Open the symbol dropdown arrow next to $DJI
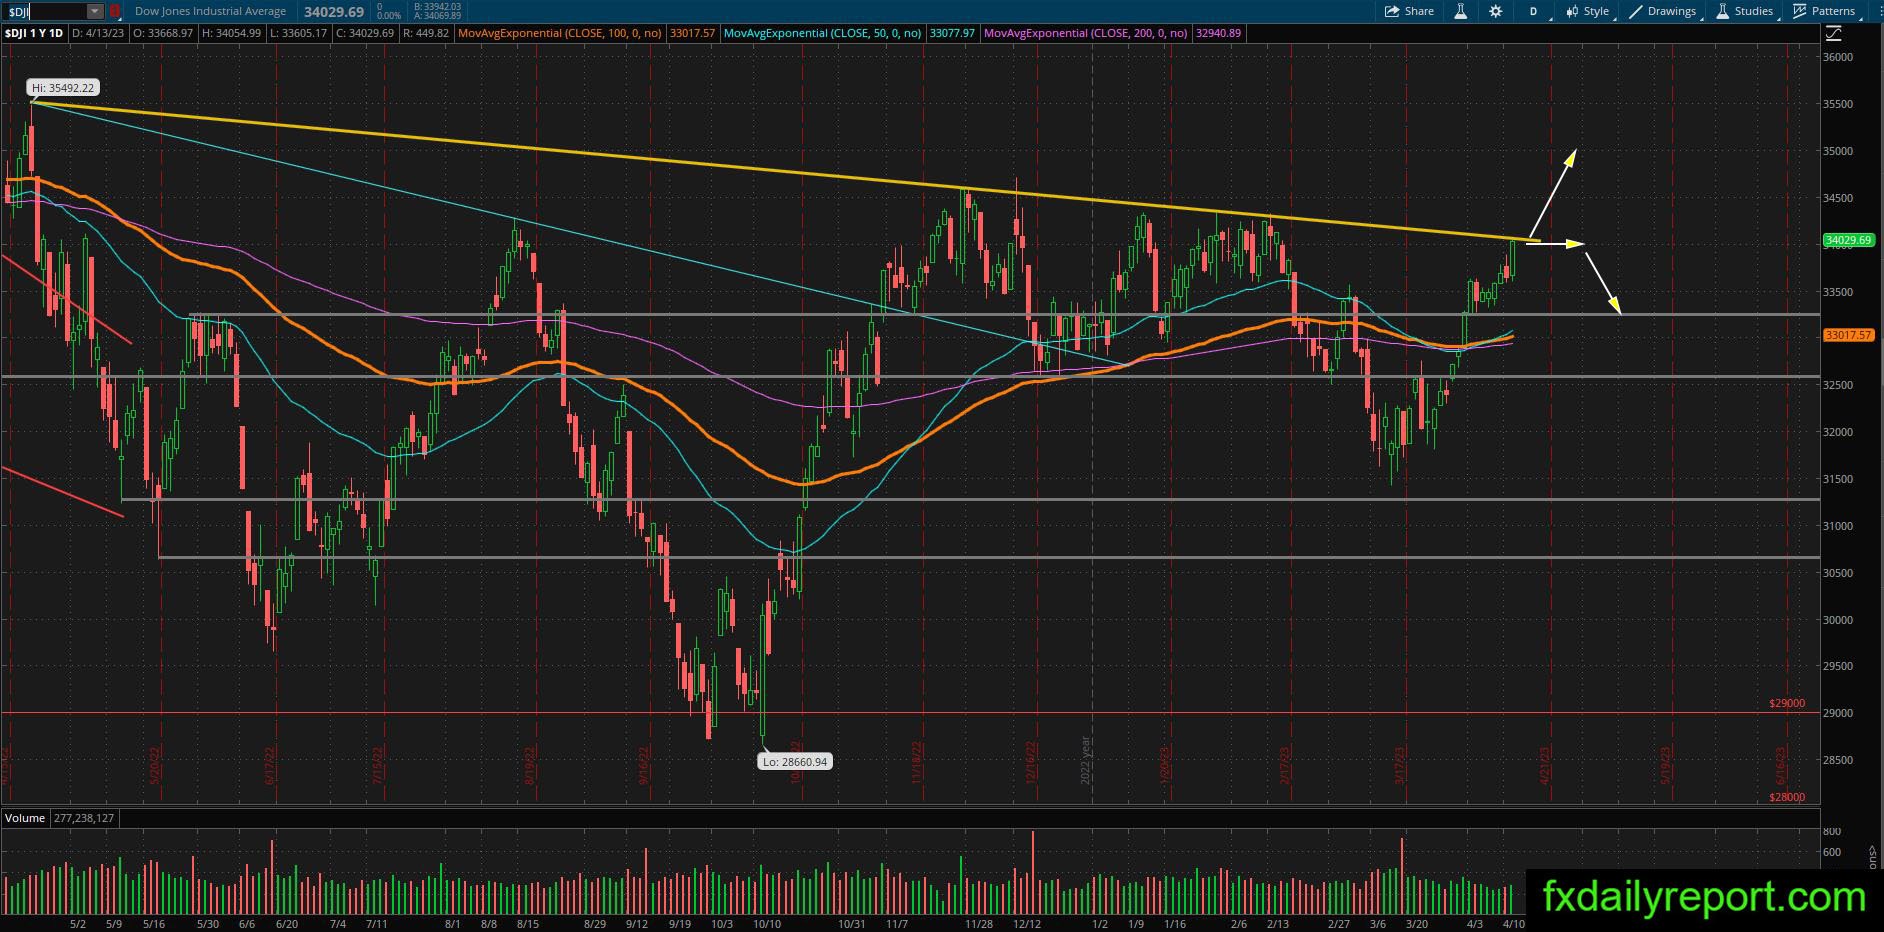This screenshot has width=1884, height=932. 94,12
